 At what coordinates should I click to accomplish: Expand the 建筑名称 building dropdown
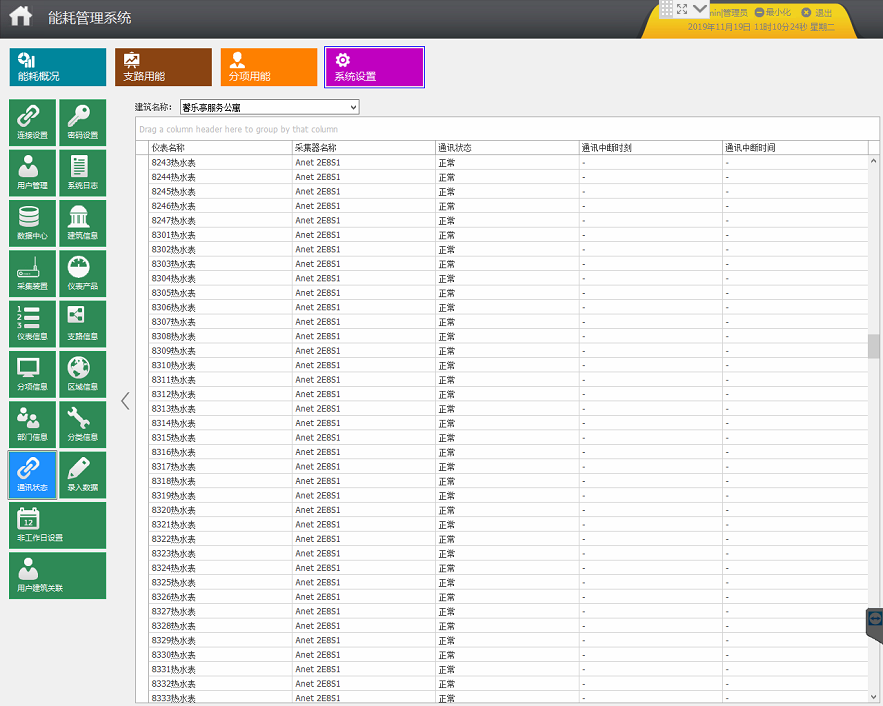click(269, 107)
